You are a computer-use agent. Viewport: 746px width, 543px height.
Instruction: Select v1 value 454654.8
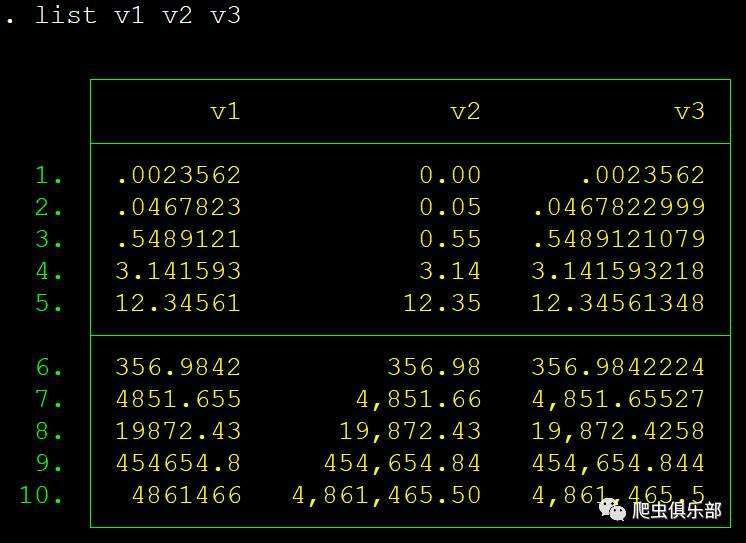pos(178,463)
